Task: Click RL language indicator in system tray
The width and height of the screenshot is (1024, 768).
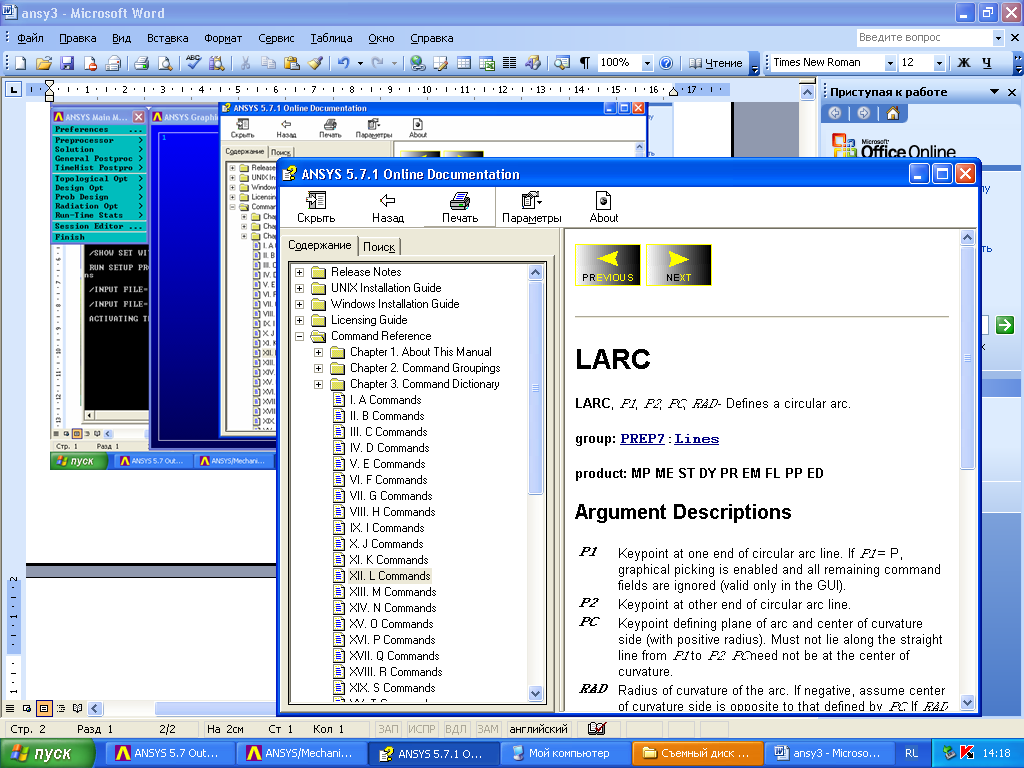Action: tap(911, 753)
